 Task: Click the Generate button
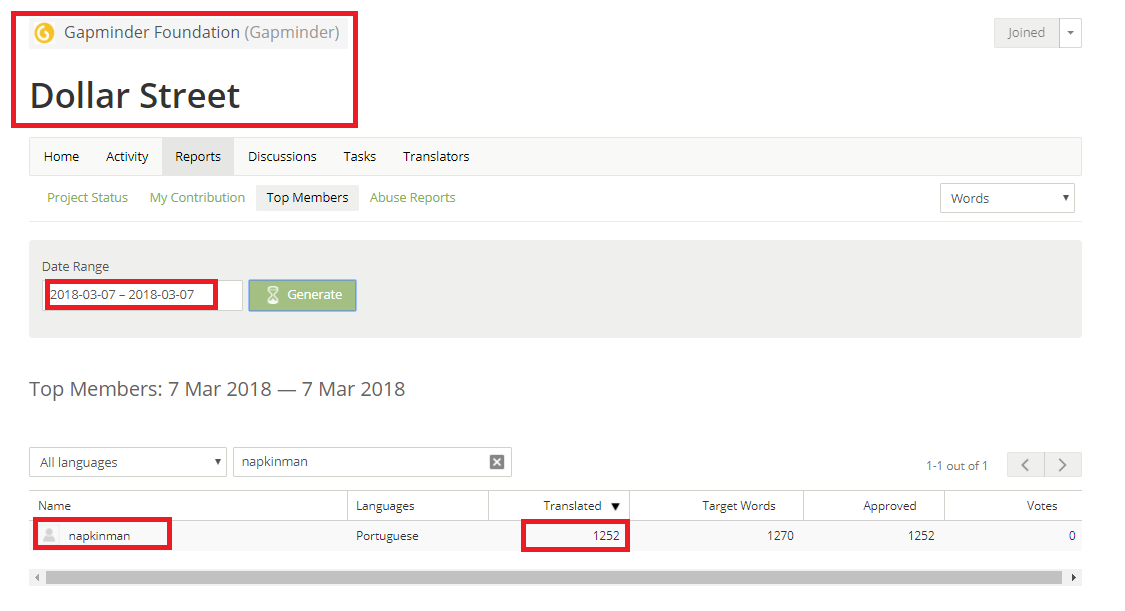(x=303, y=295)
